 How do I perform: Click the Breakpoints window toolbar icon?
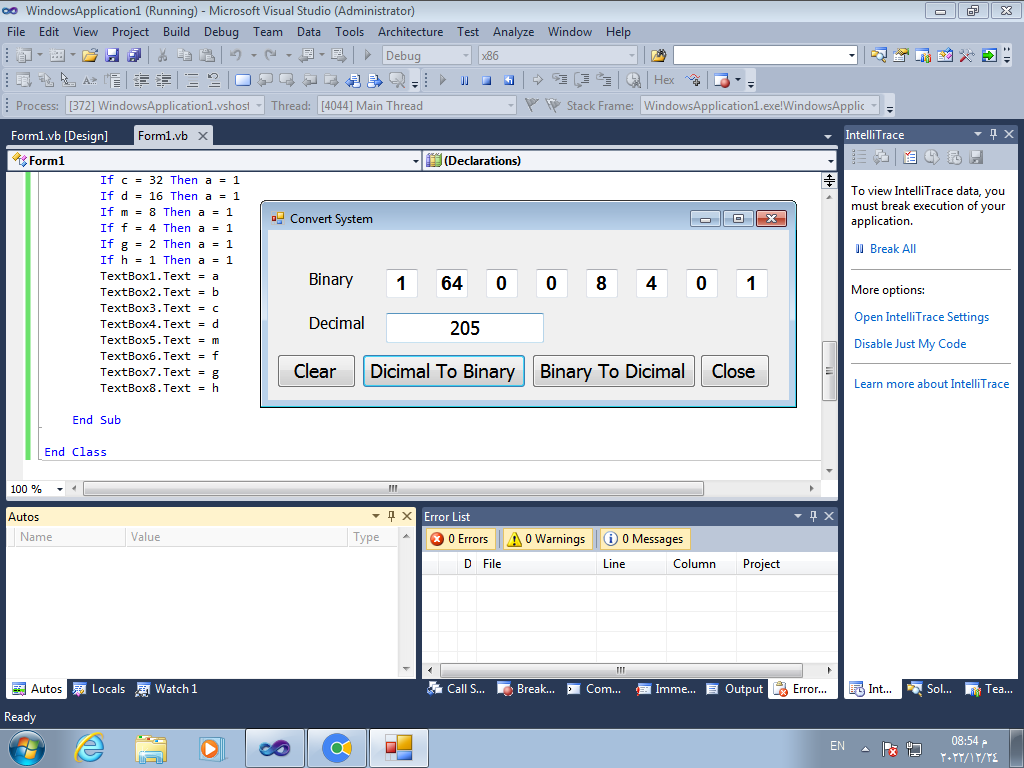point(721,80)
